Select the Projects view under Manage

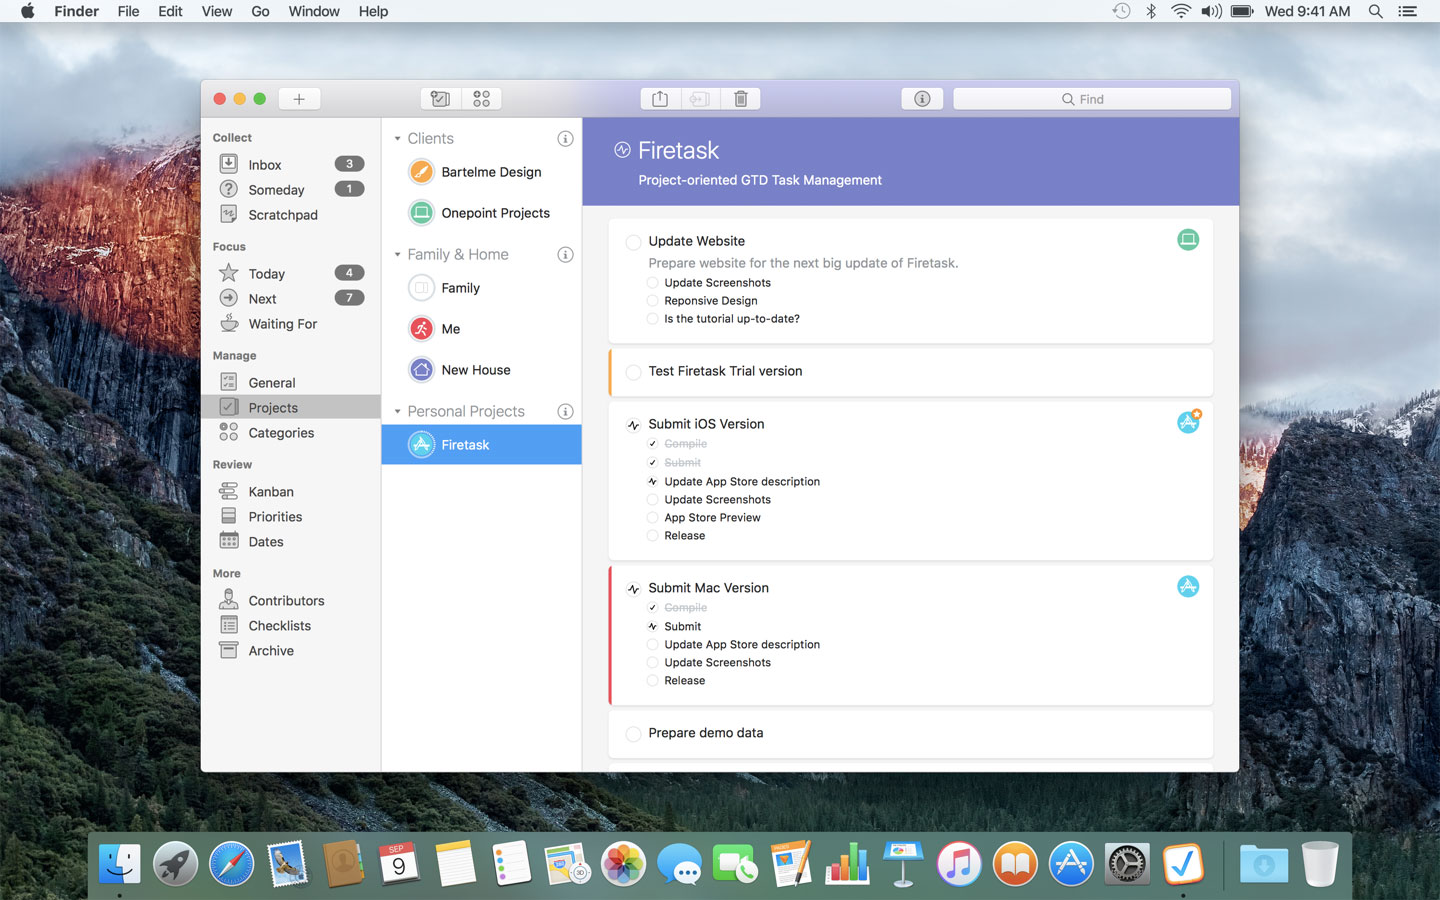coord(291,408)
